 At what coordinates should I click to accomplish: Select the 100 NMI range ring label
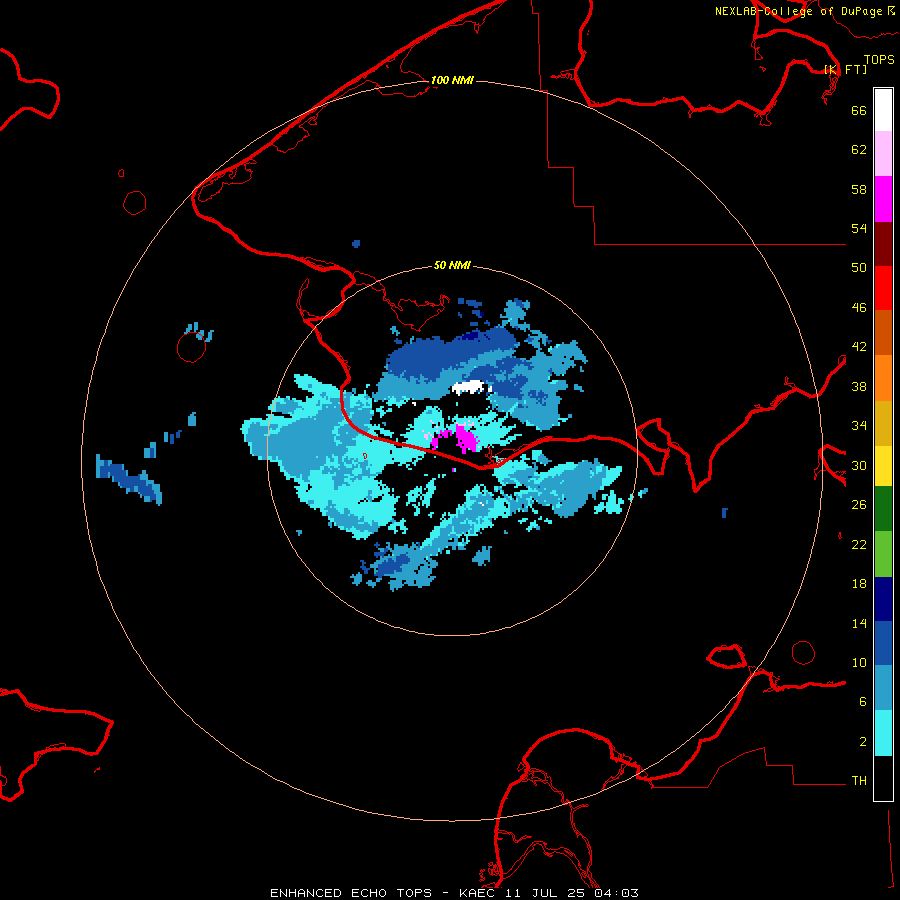[452, 80]
